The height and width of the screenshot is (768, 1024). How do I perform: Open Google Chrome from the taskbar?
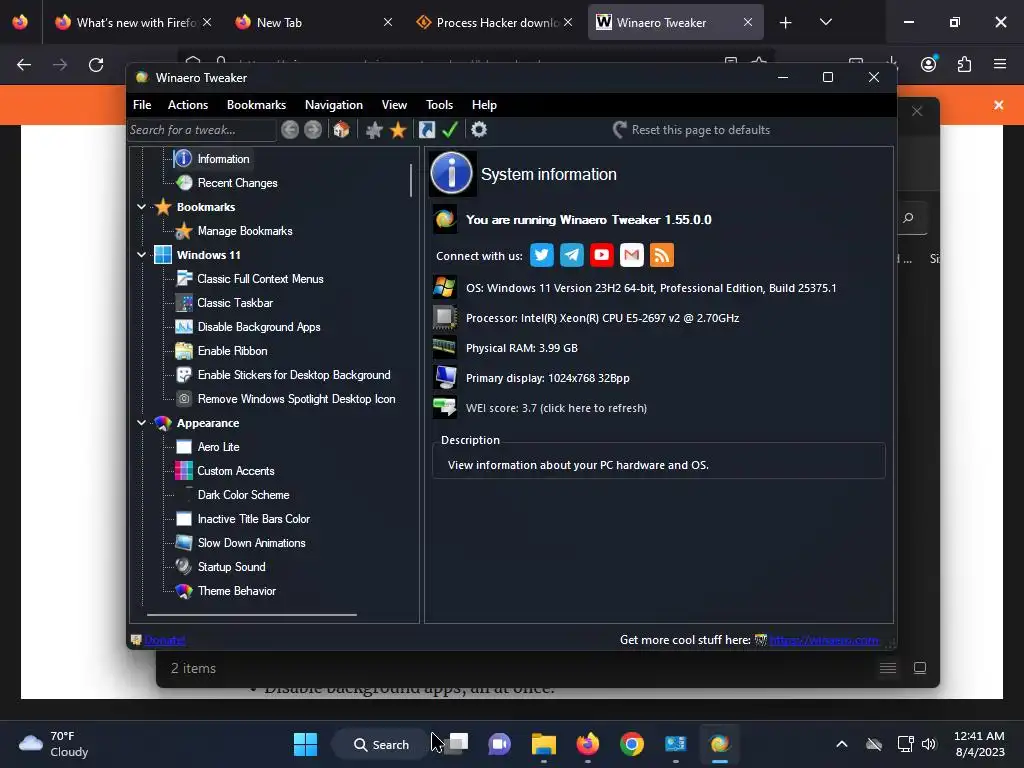tap(632, 744)
